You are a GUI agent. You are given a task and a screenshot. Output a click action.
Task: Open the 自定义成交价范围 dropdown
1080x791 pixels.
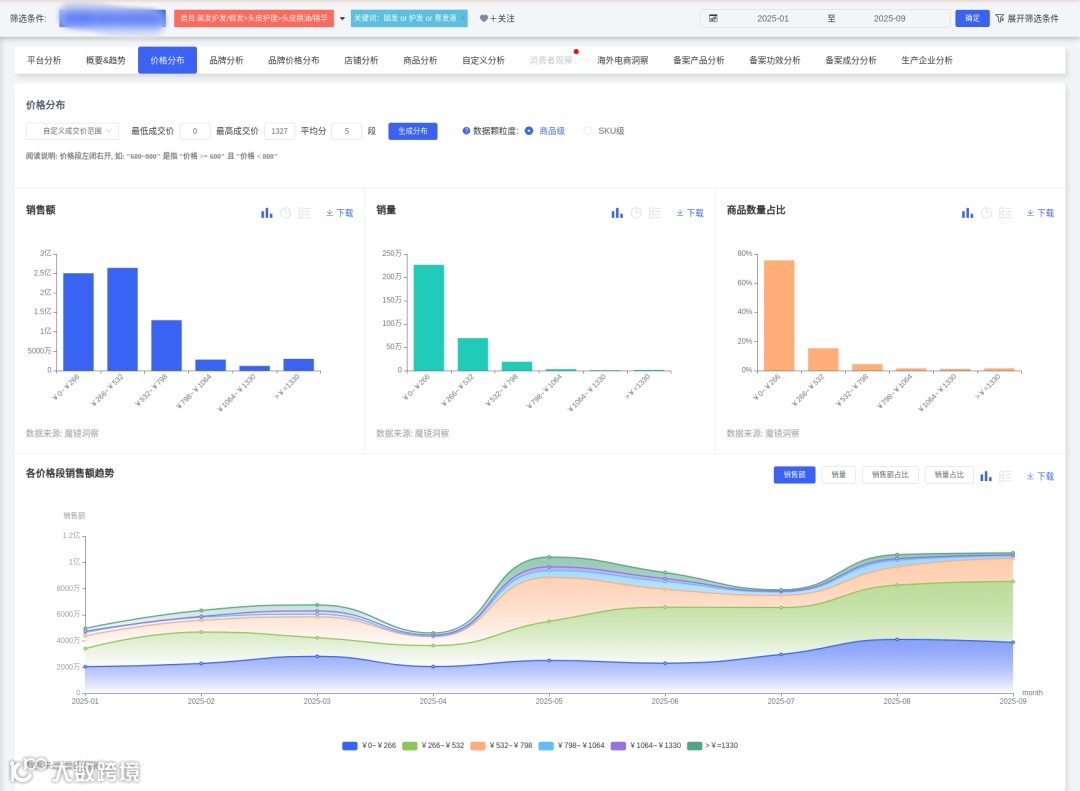[72, 131]
